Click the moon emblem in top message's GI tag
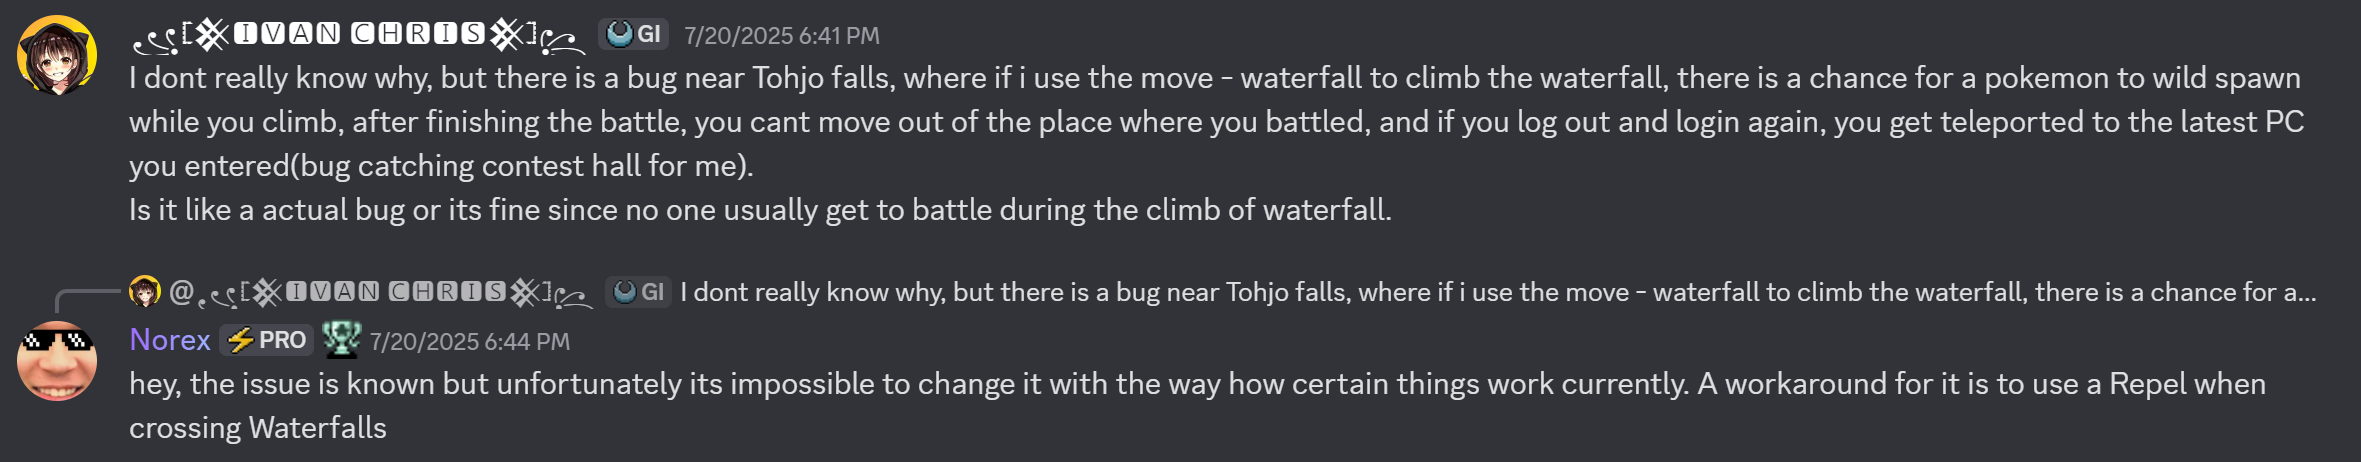This screenshot has height=462, width=2361. [620, 35]
